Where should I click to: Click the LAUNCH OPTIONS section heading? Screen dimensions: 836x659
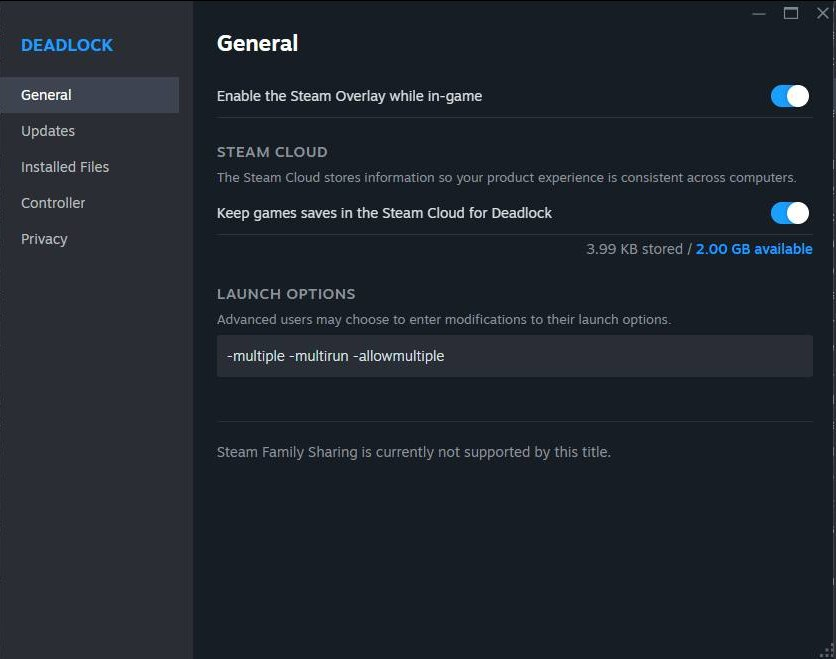pyautogui.click(x=286, y=294)
